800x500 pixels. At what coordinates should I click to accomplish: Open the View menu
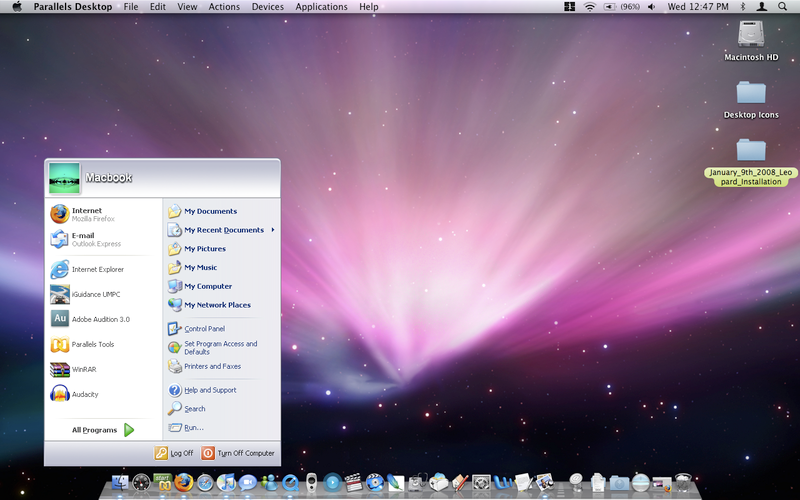pyautogui.click(x=187, y=7)
